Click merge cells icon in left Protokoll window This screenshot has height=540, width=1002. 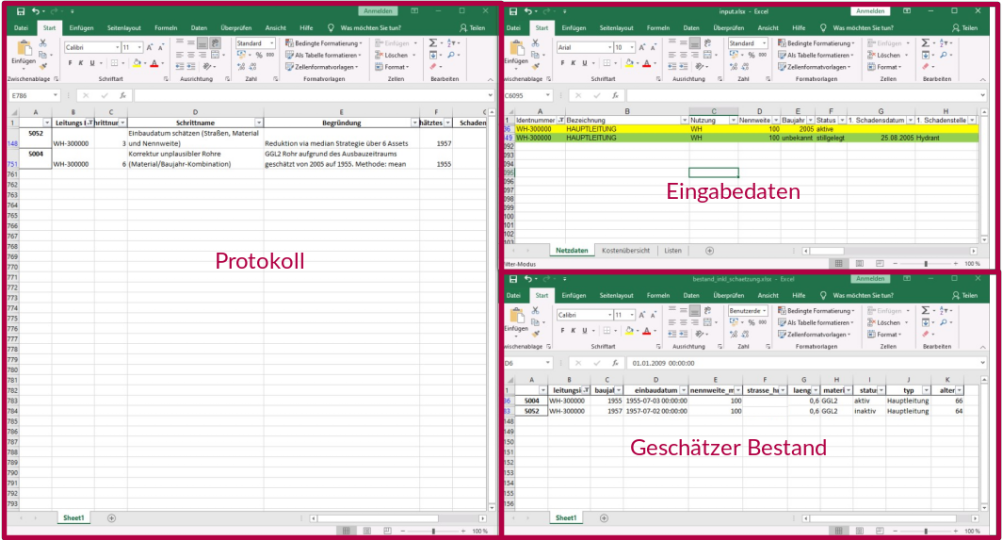click(x=215, y=55)
